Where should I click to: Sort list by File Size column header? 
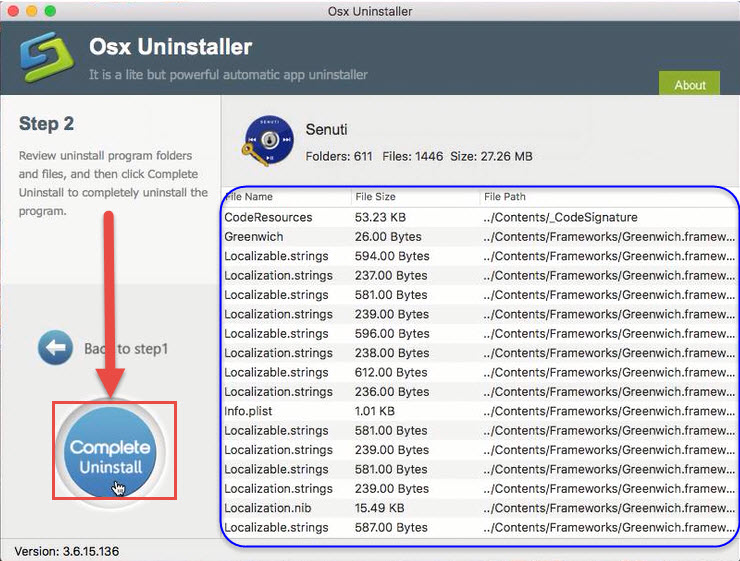click(x=377, y=197)
